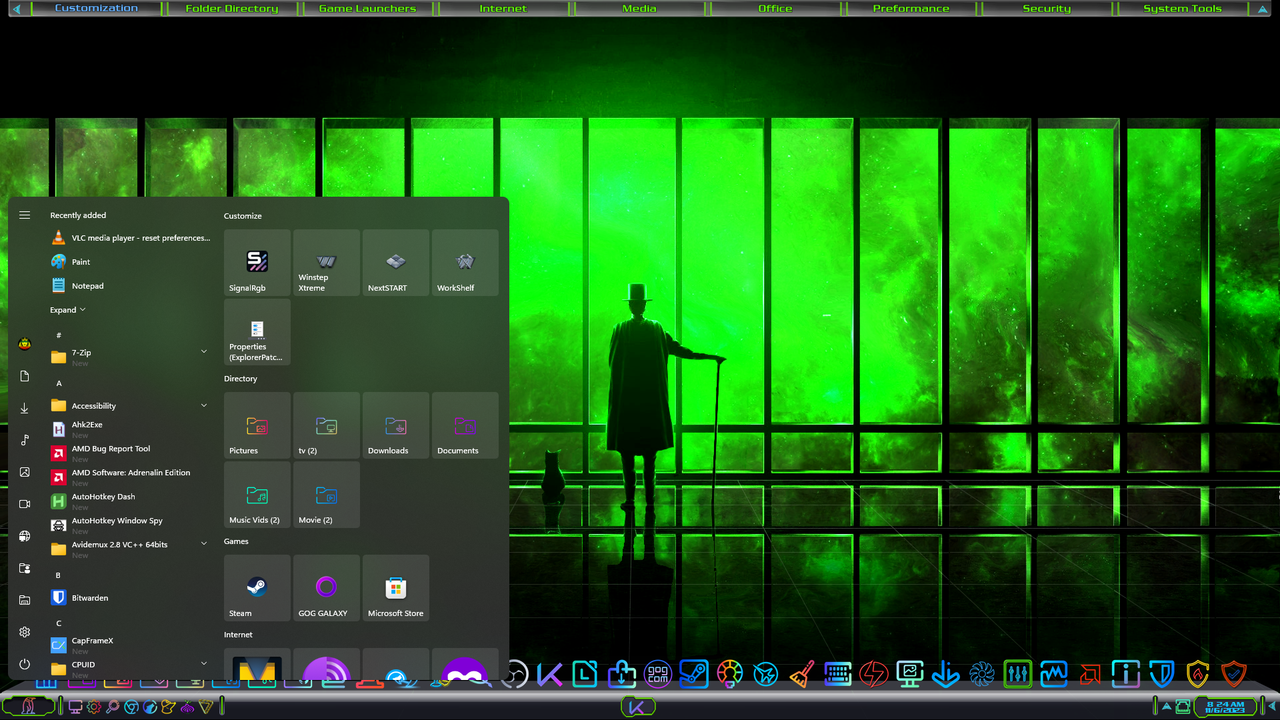This screenshot has height=720, width=1280.
Task: Open VLC media player reset preferences entry
Action: pos(130,238)
